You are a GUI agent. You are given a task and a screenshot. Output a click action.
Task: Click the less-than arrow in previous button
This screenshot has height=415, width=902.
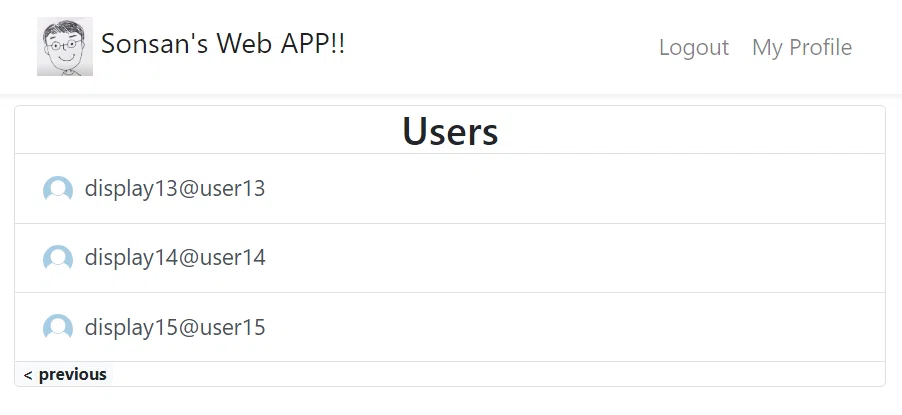click(x=28, y=375)
